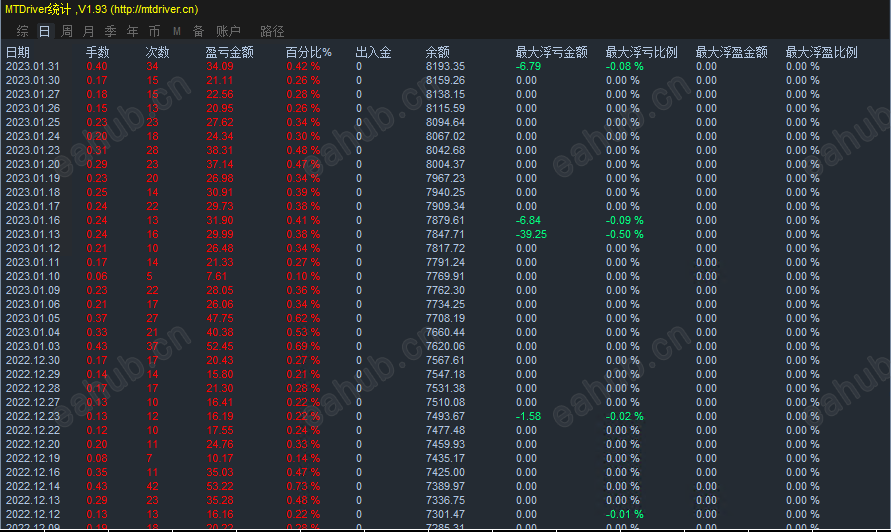This screenshot has width=891, height=532.
Task: Select the 年 yearly tab
Action: point(132,31)
